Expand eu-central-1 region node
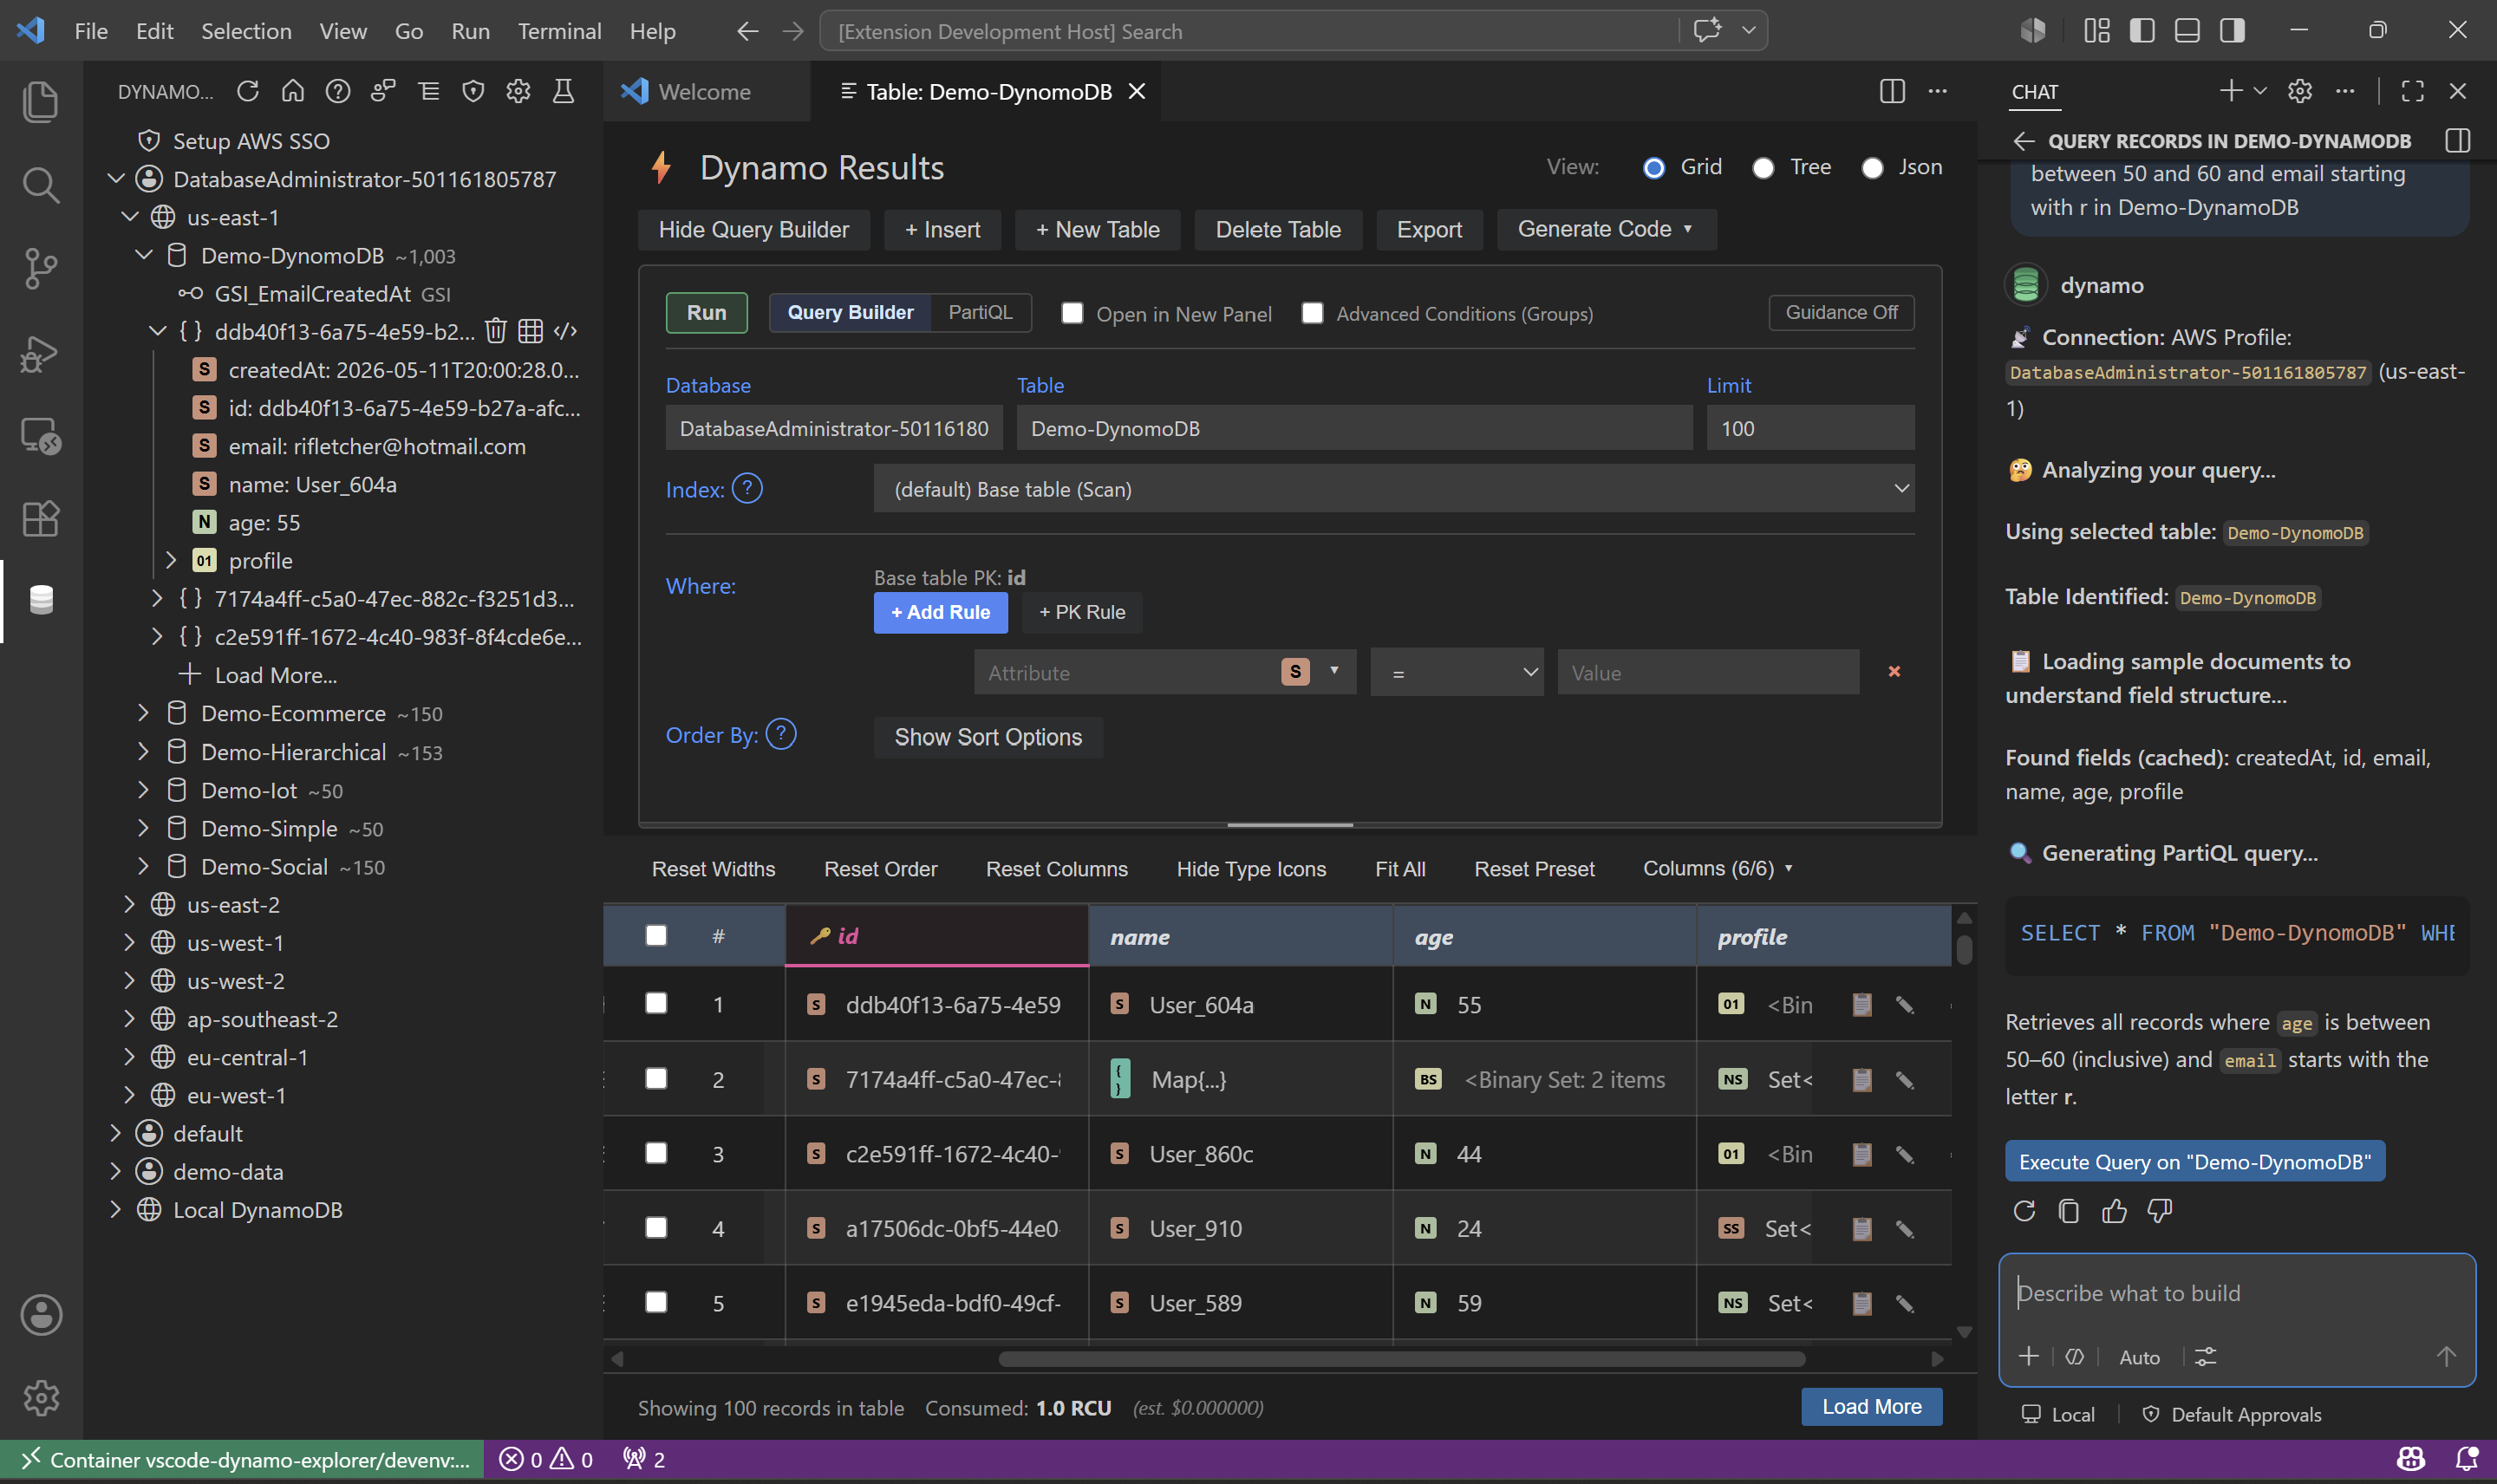Image resolution: width=2497 pixels, height=1484 pixels. (x=130, y=1057)
